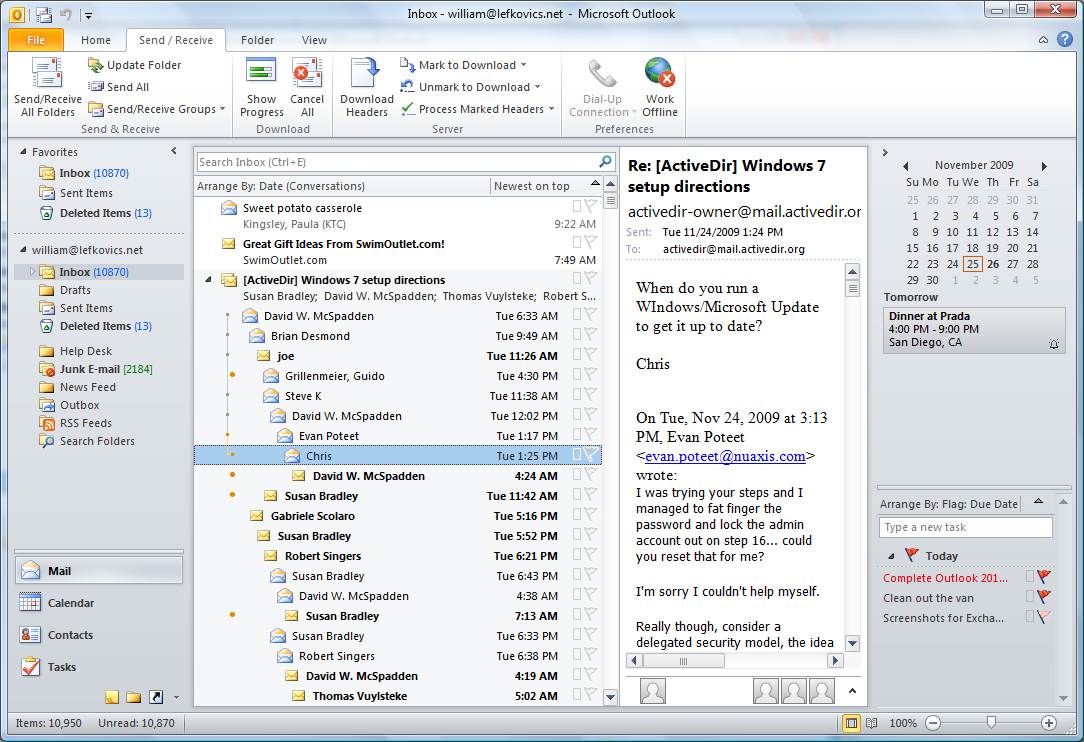
Task: Click reminder bell on Dinner at Prada
Action: (1054, 344)
